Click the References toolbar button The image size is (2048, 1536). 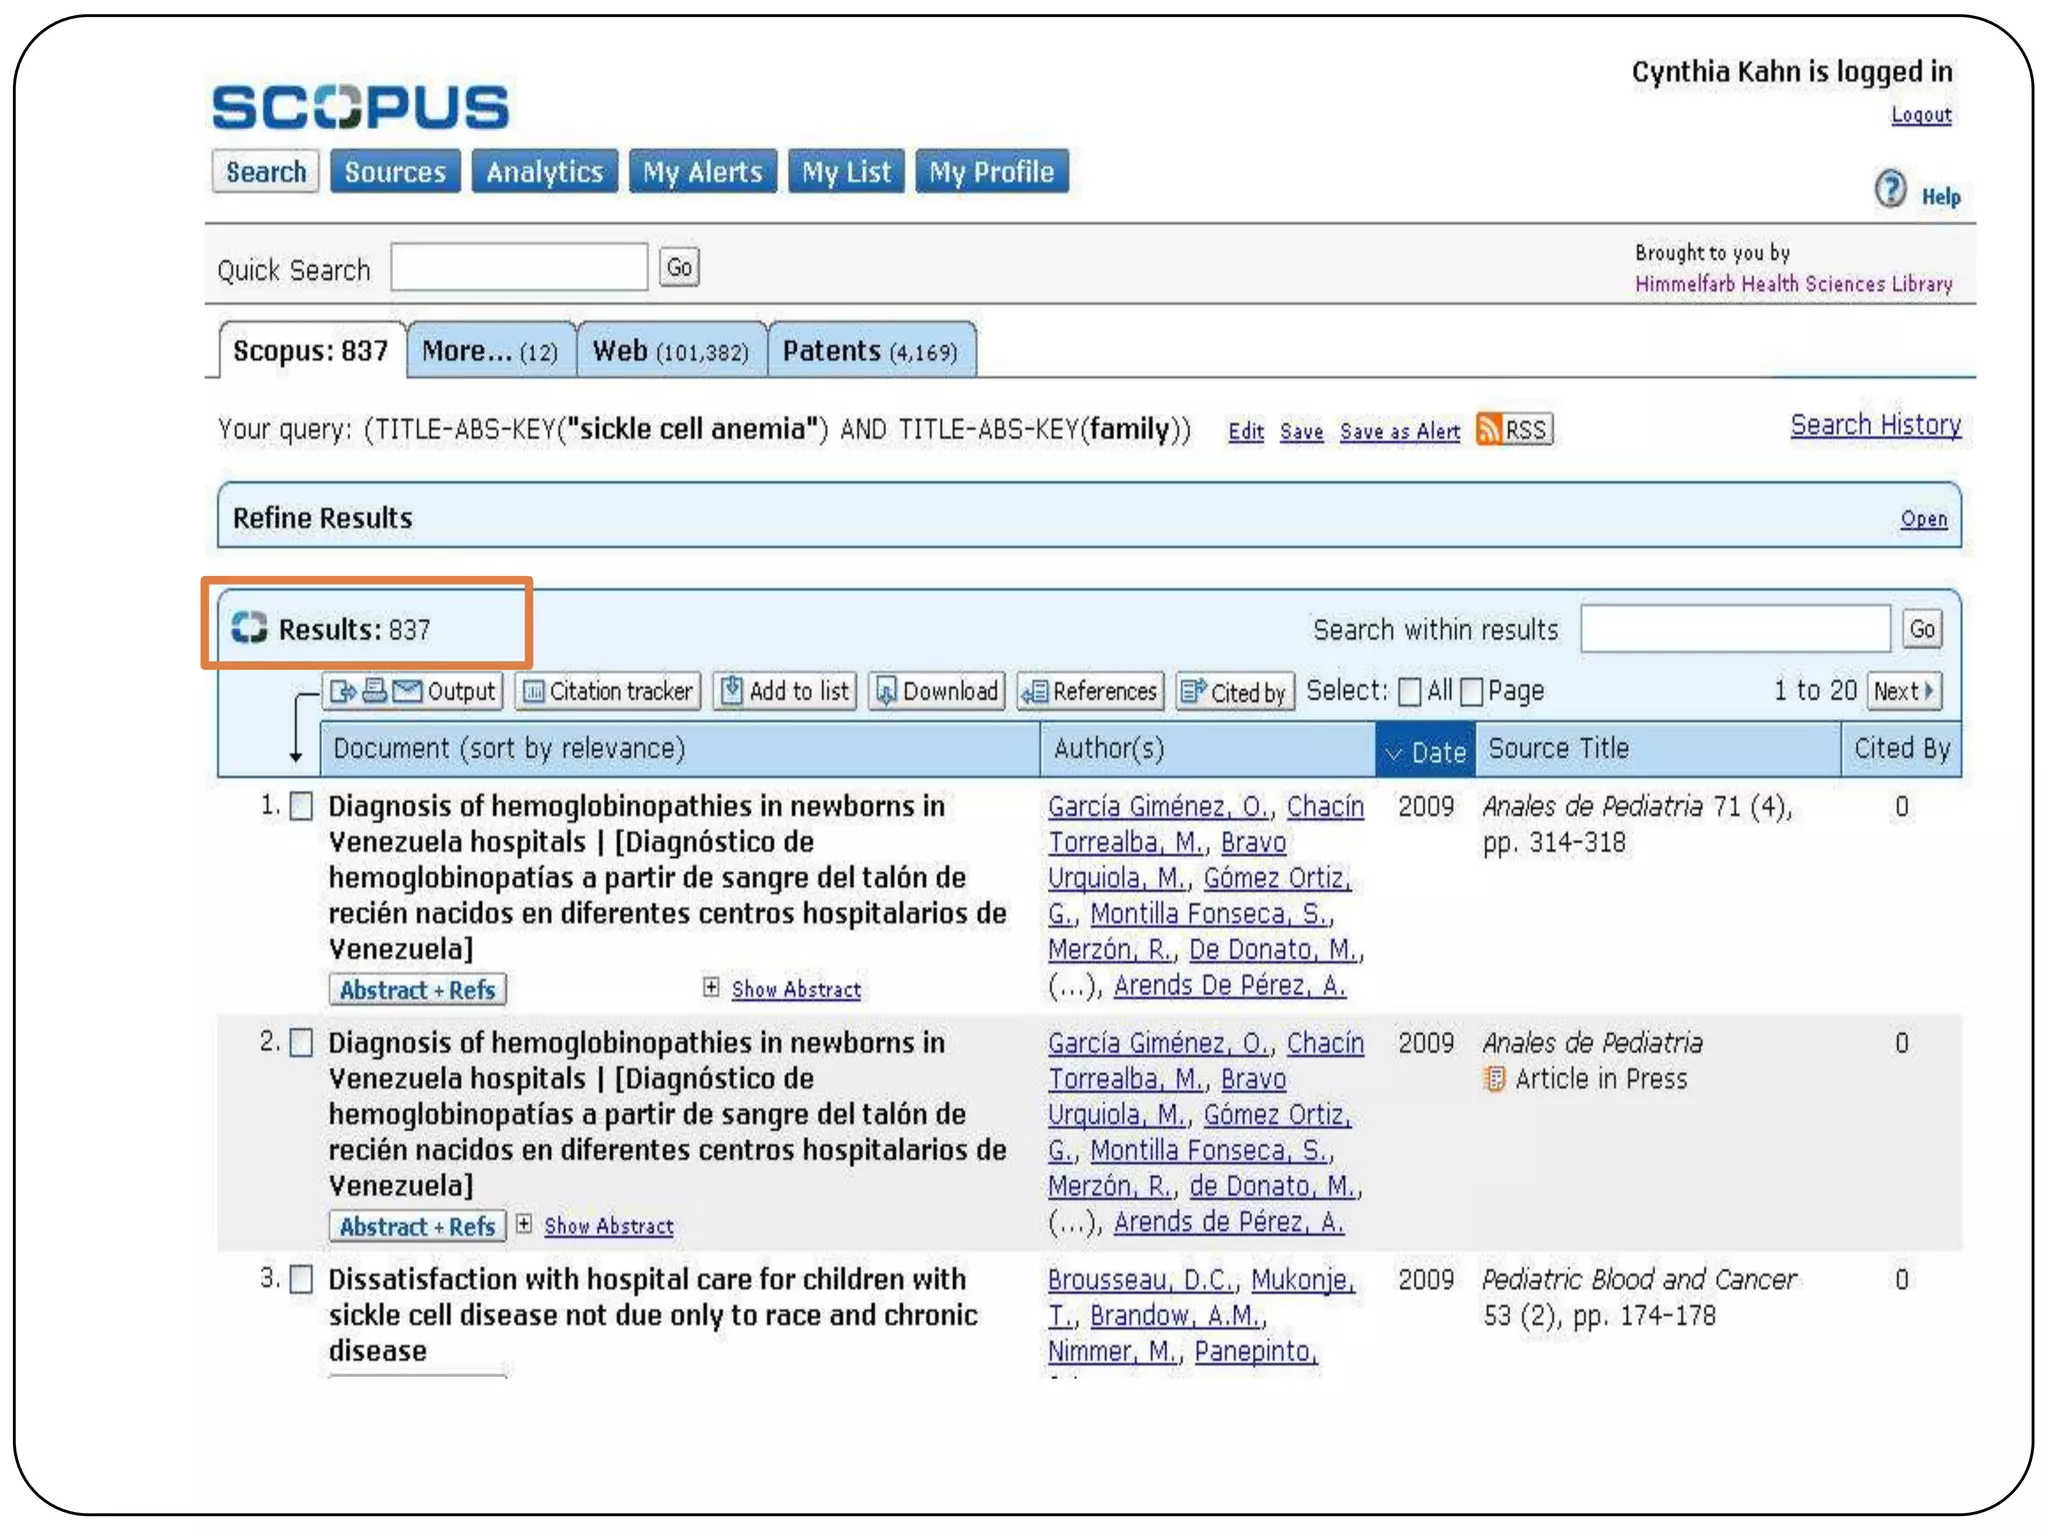tap(1090, 691)
